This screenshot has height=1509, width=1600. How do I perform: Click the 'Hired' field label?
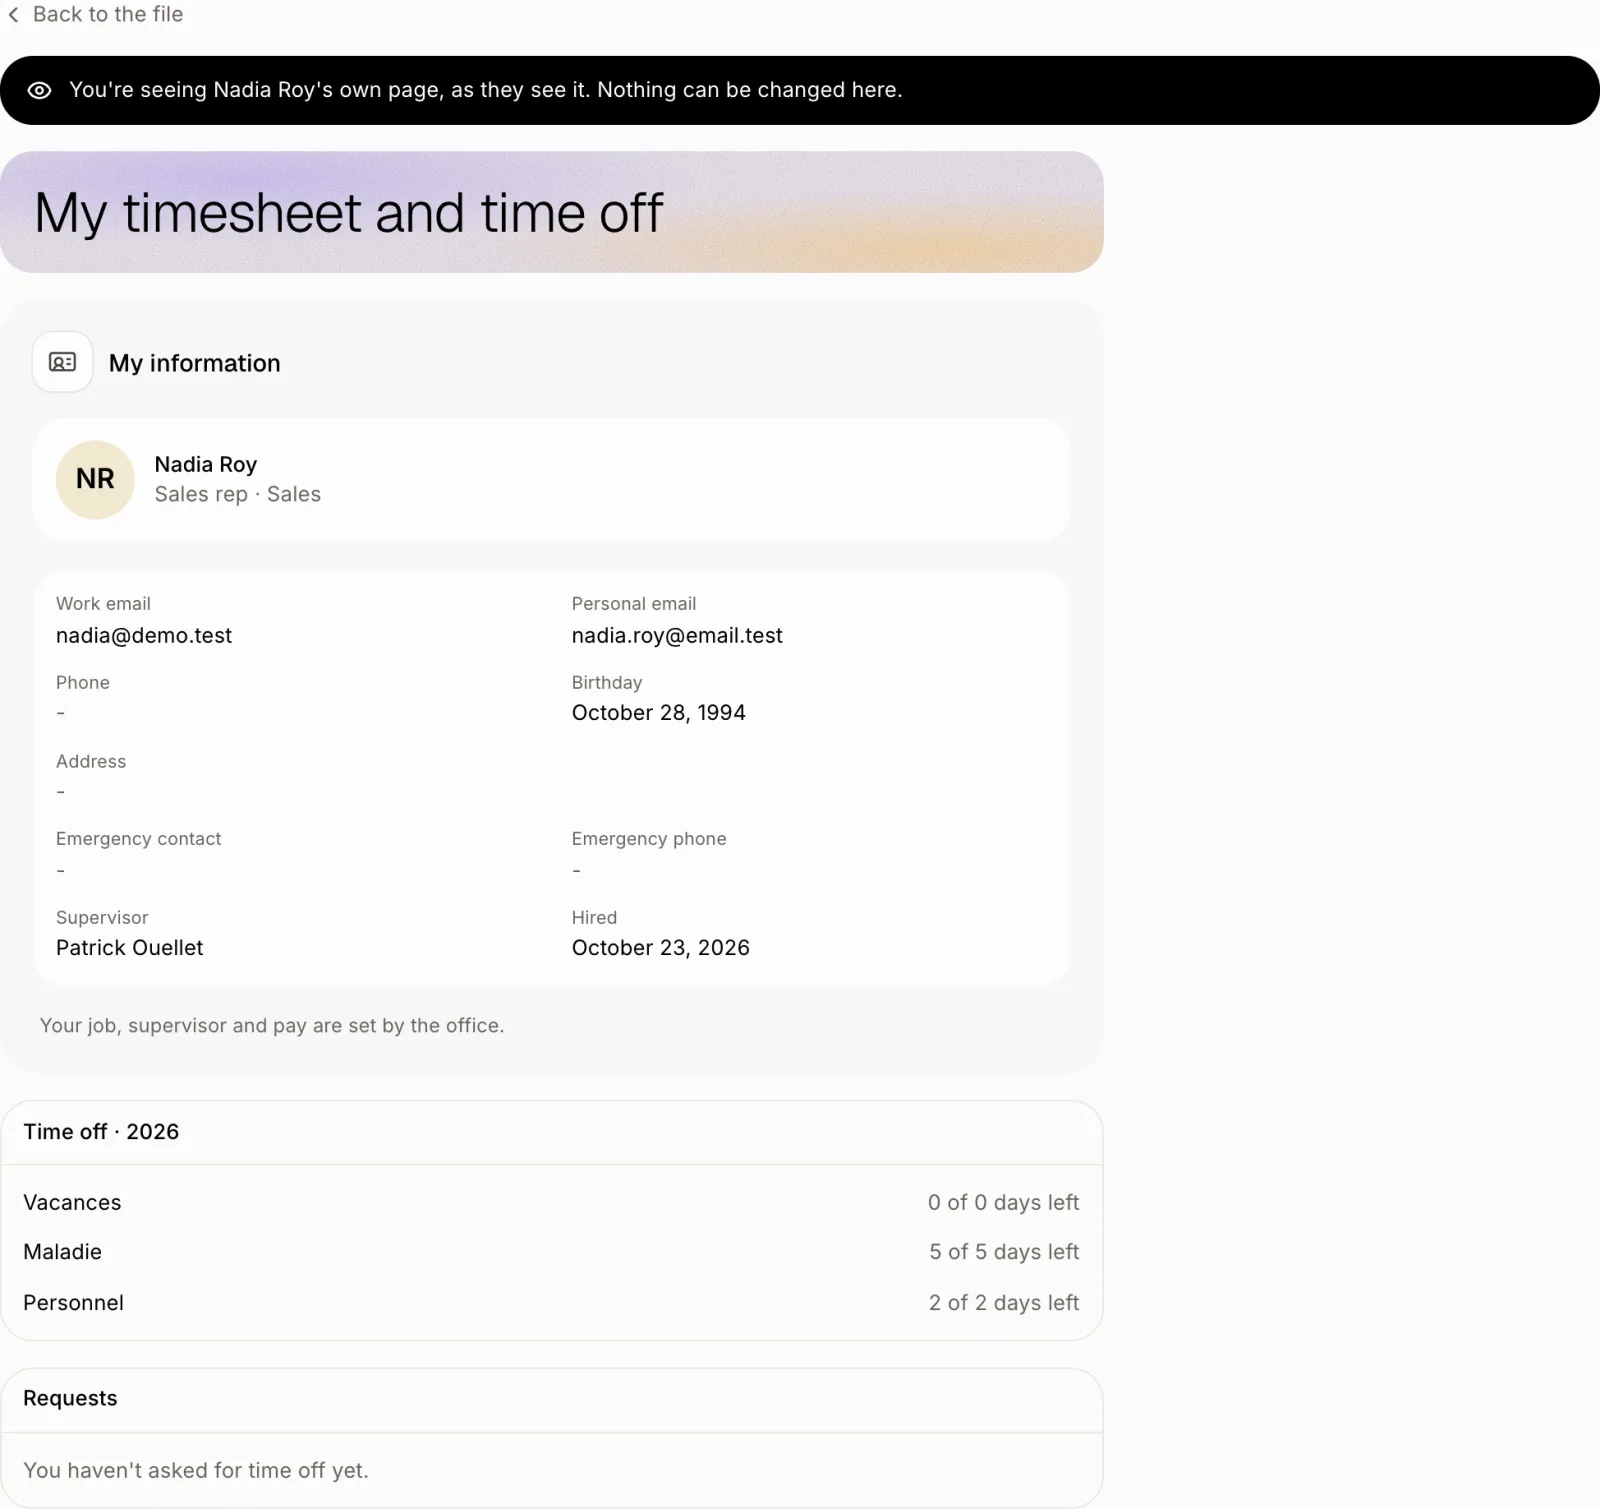click(595, 918)
